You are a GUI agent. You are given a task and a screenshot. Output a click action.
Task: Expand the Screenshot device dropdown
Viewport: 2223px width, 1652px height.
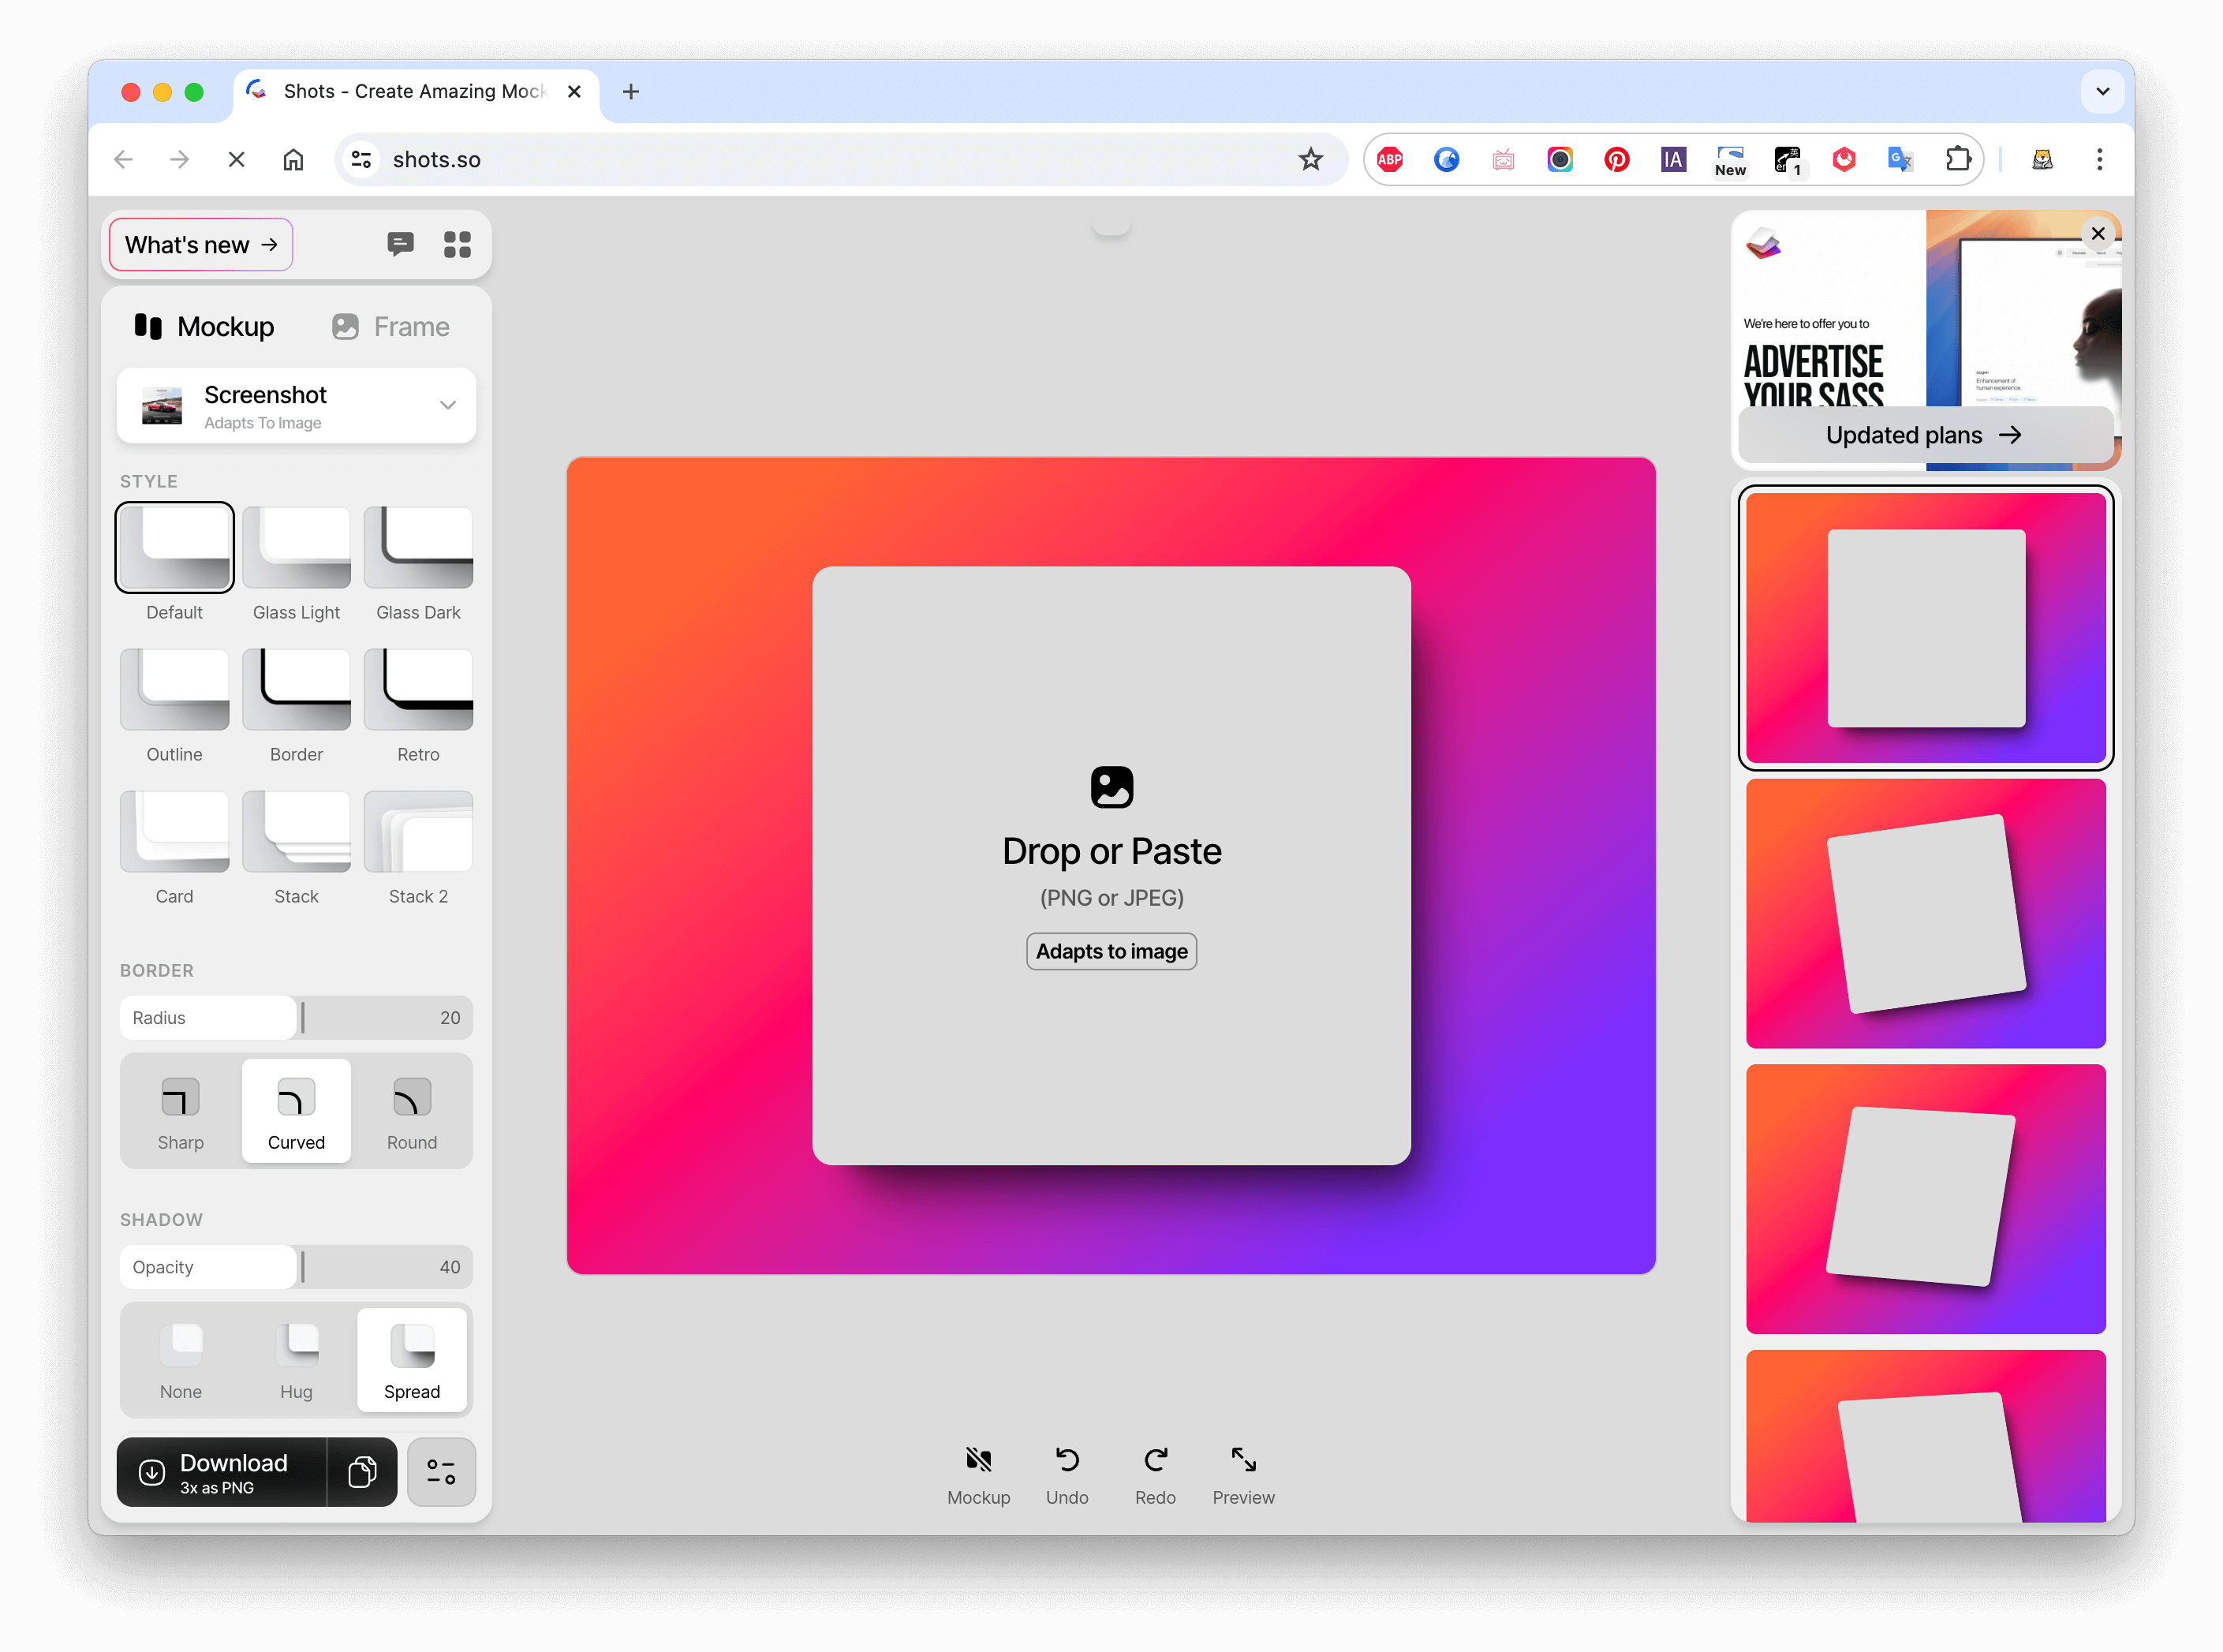pyautogui.click(x=296, y=406)
